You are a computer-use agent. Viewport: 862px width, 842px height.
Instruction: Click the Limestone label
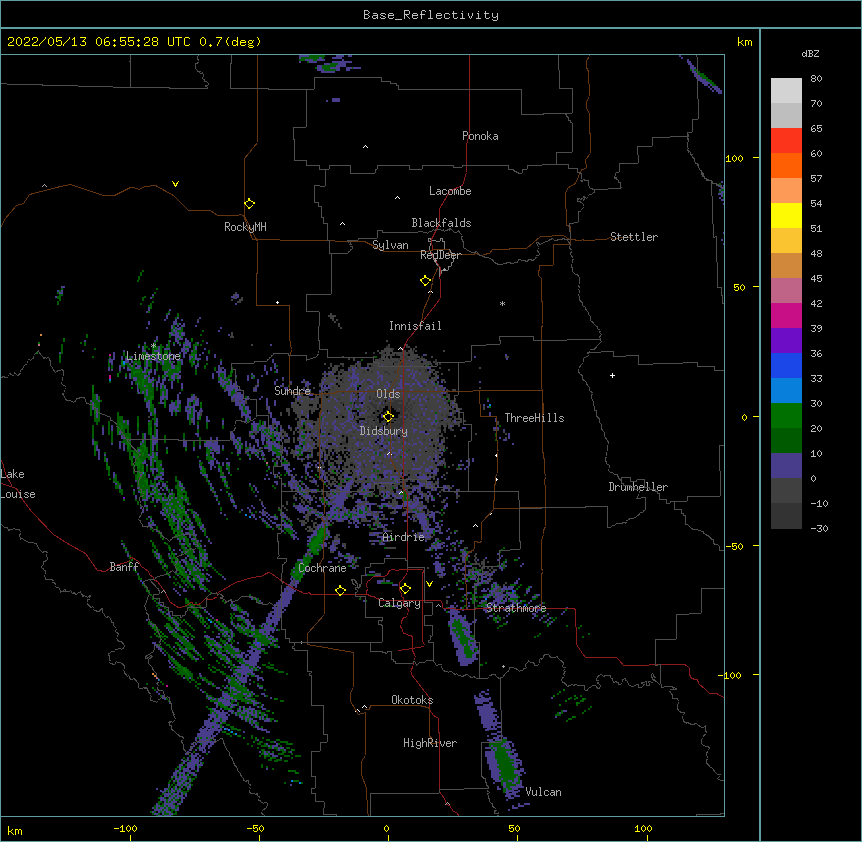tap(153, 356)
